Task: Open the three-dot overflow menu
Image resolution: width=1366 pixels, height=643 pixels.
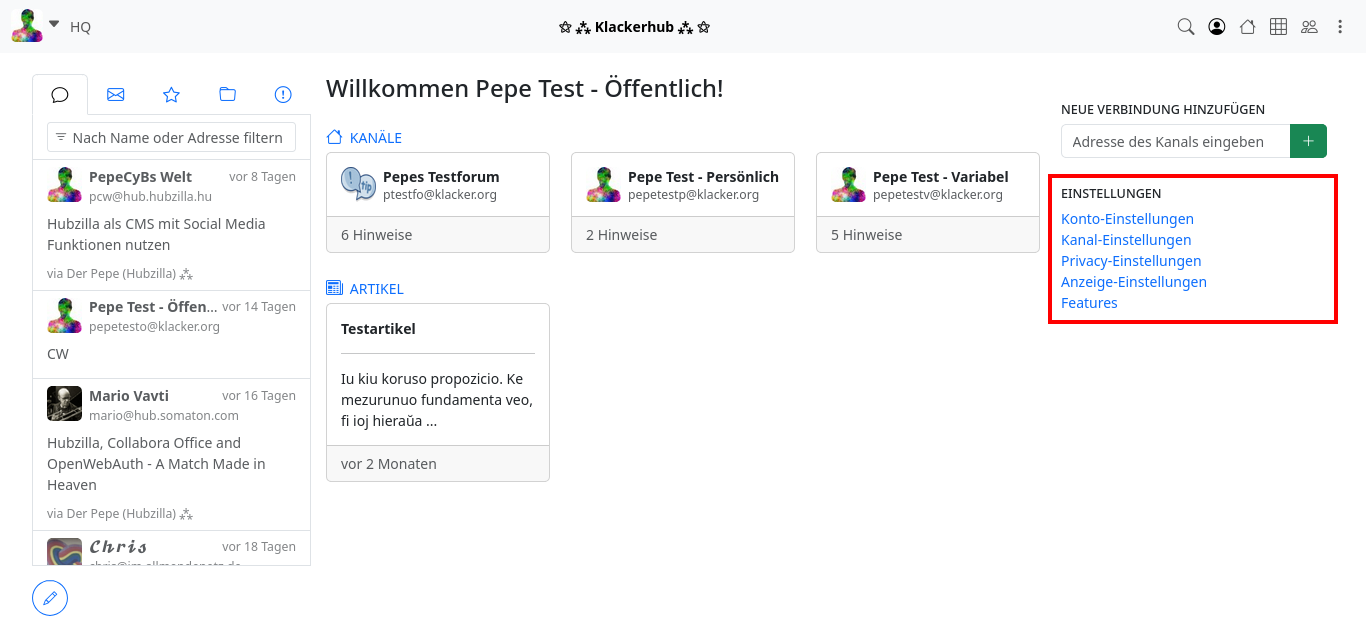Action: coord(1340,27)
